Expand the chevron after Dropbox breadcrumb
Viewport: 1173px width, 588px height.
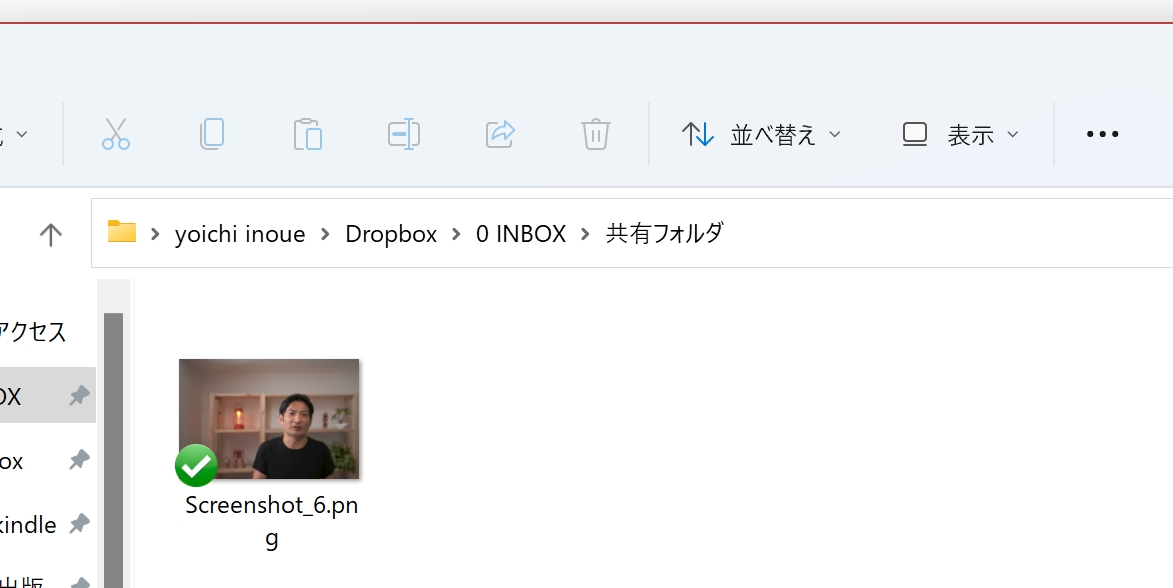pyautogui.click(x=456, y=234)
